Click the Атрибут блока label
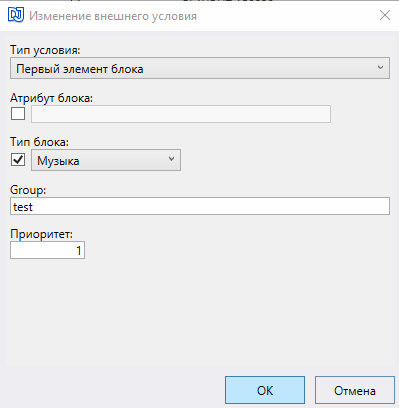The image size is (399, 408). pyautogui.click(x=51, y=98)
